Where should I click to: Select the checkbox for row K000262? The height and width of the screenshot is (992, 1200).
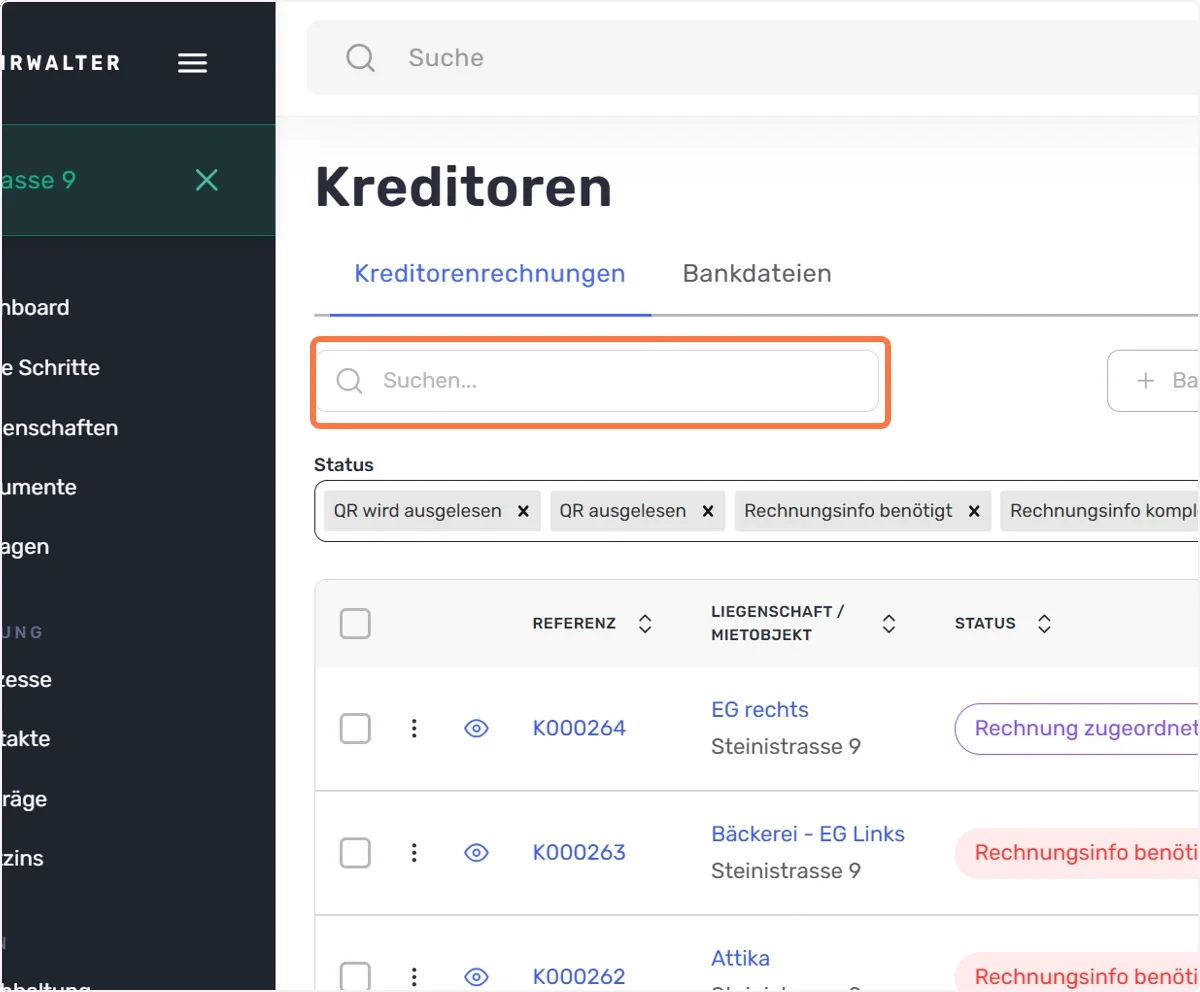point(355,977)
